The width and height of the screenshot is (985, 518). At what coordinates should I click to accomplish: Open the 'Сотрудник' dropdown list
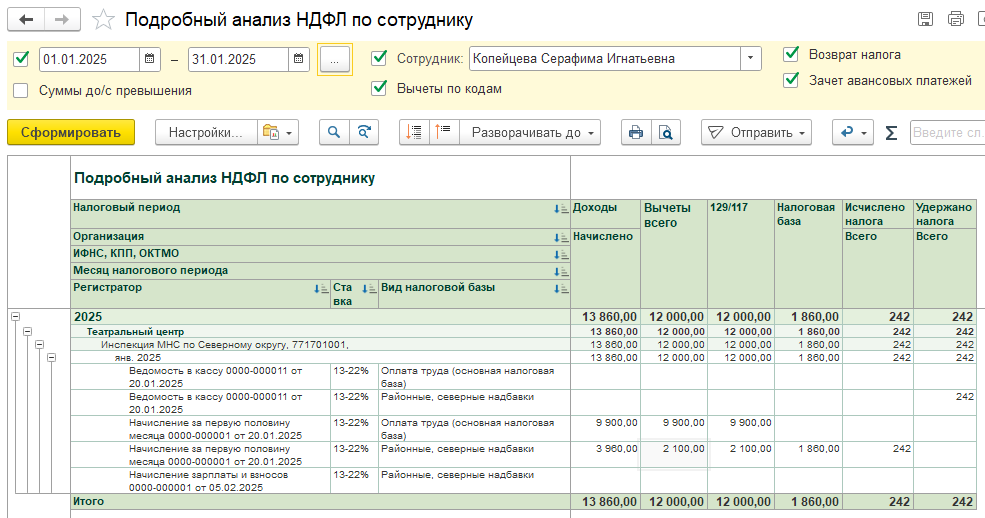pos(750,59)
